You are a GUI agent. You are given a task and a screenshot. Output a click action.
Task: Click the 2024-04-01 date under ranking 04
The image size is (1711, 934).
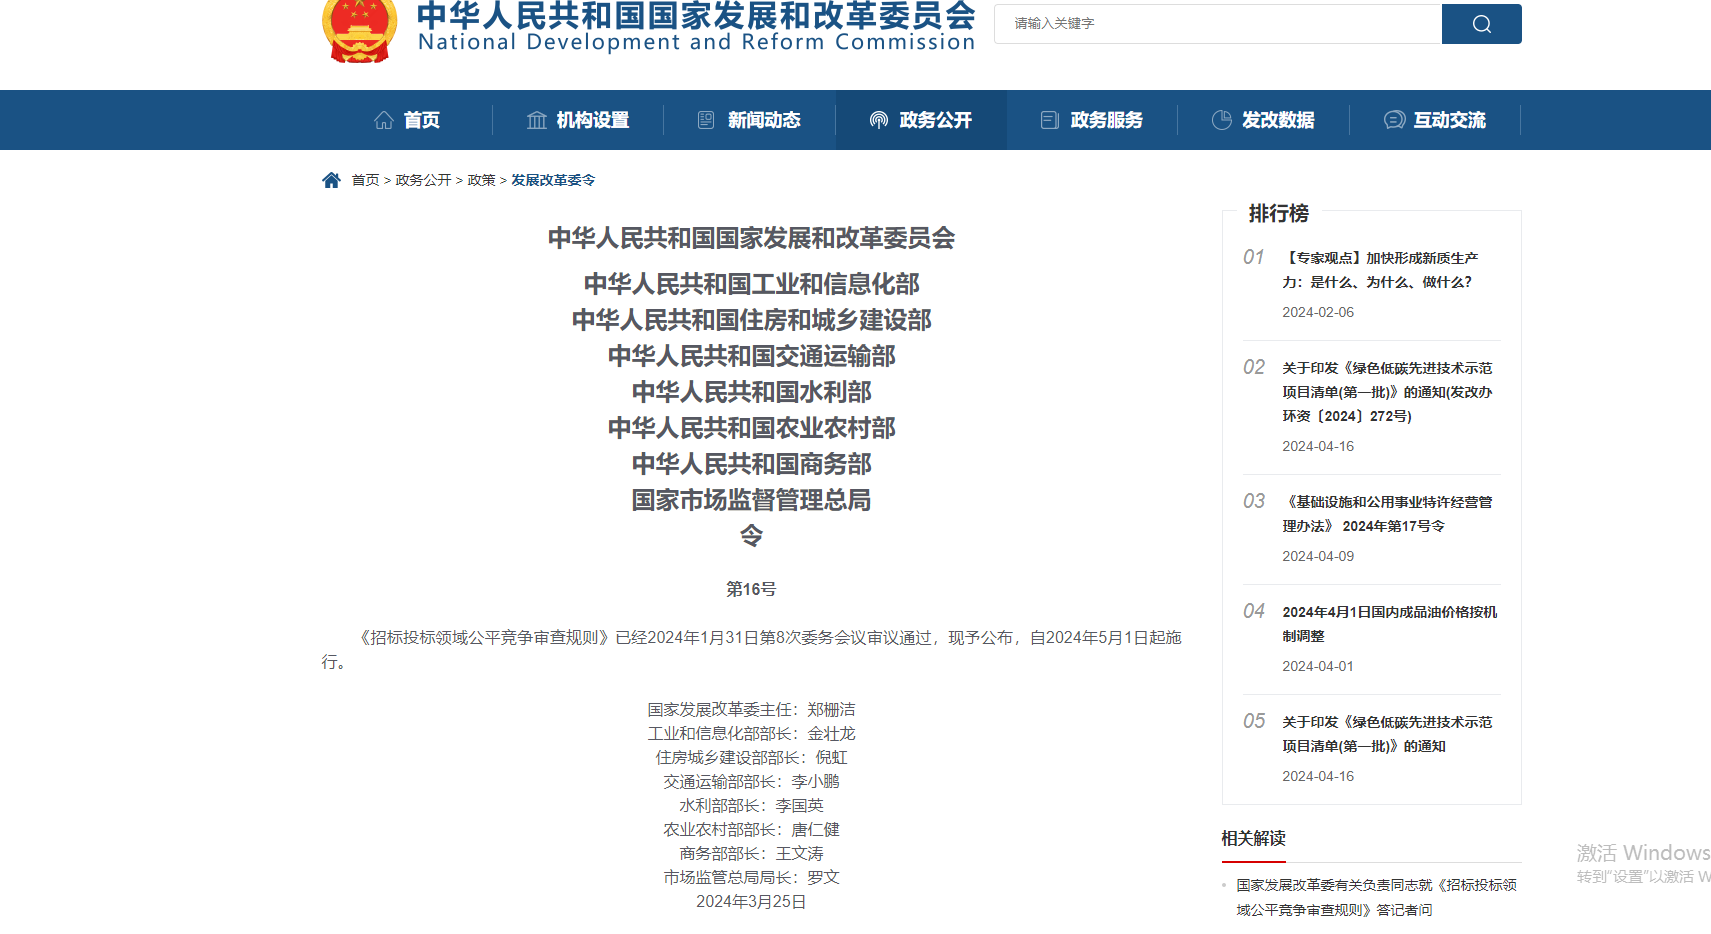click(1318, 666)
